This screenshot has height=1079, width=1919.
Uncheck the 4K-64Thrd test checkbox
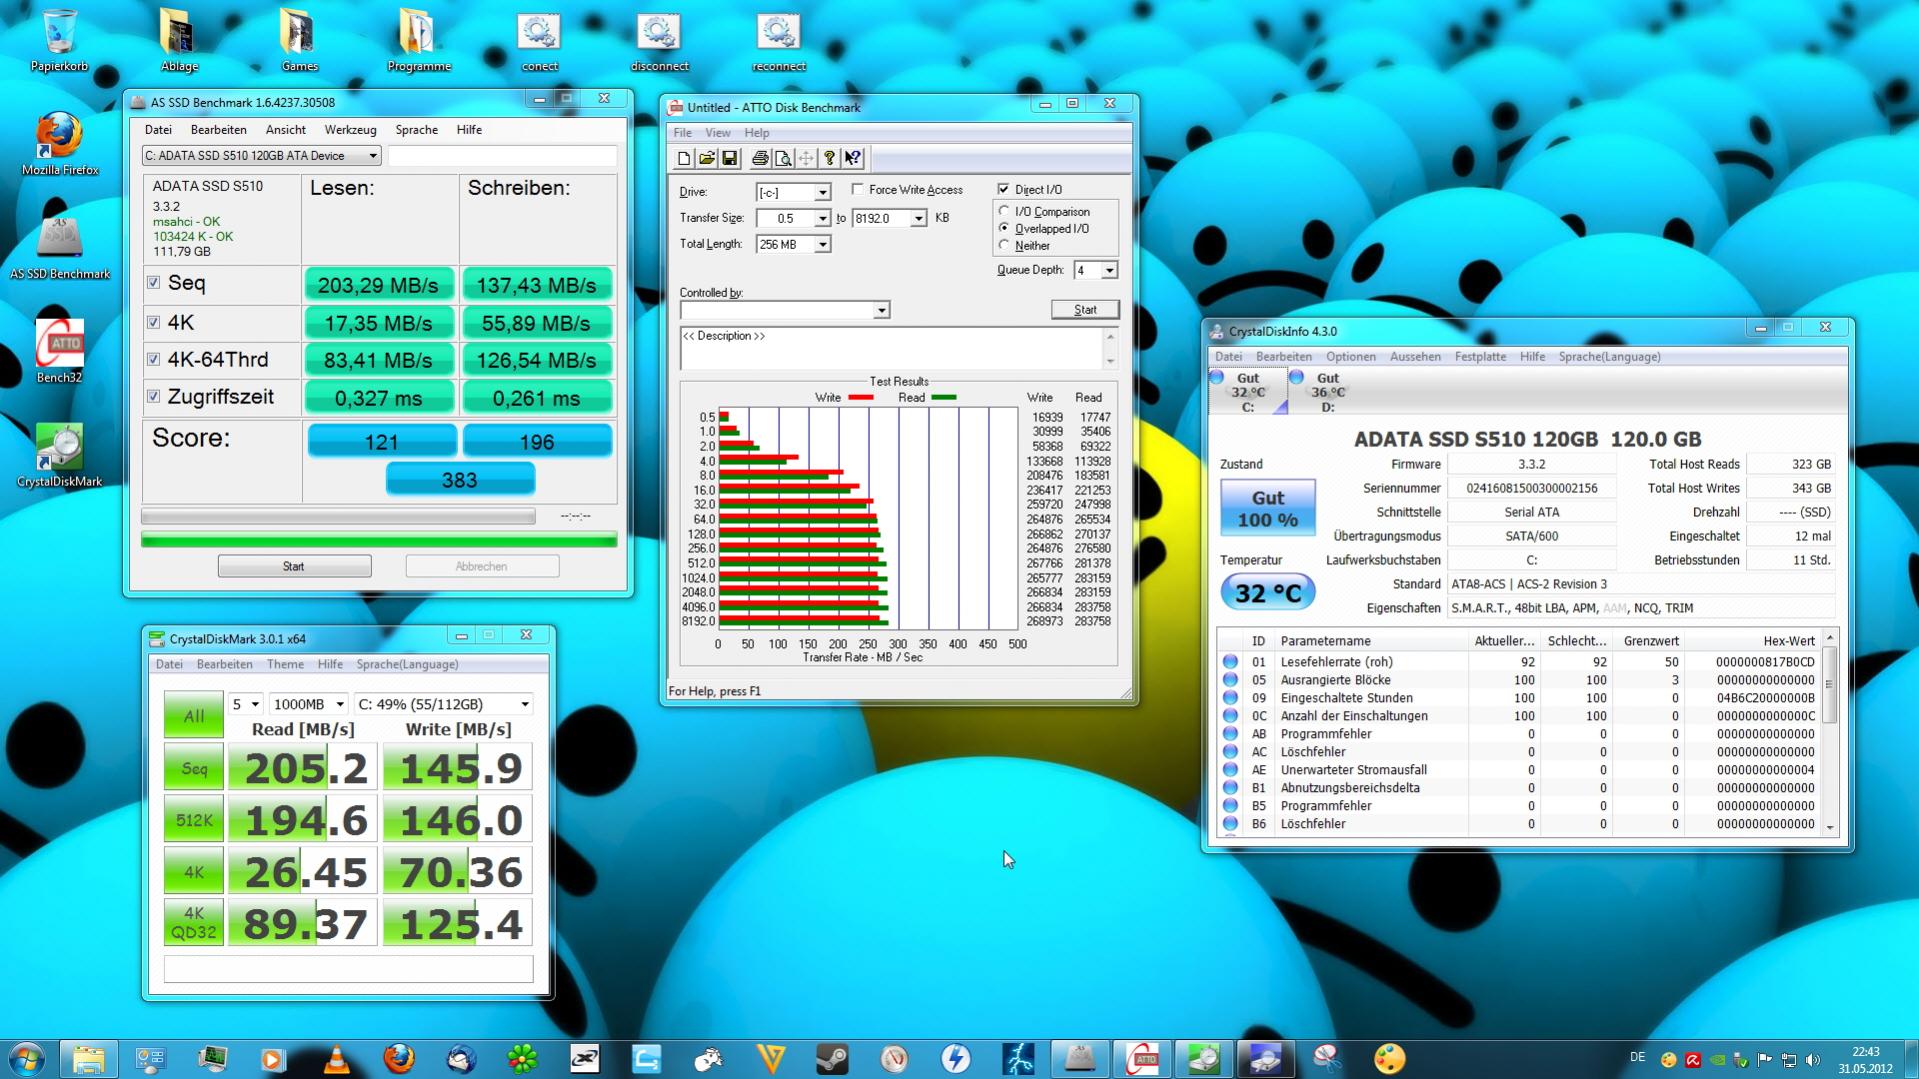(153, 359)
